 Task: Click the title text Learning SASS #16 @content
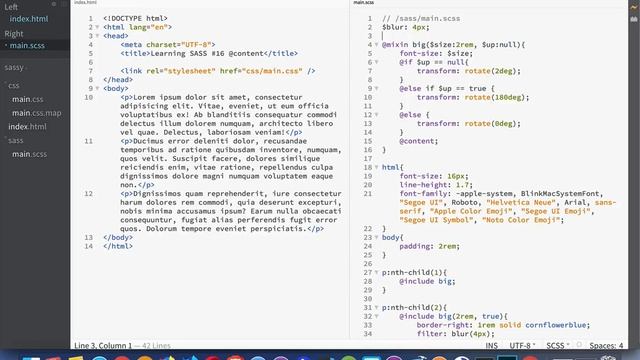click(x=207, y=53)
